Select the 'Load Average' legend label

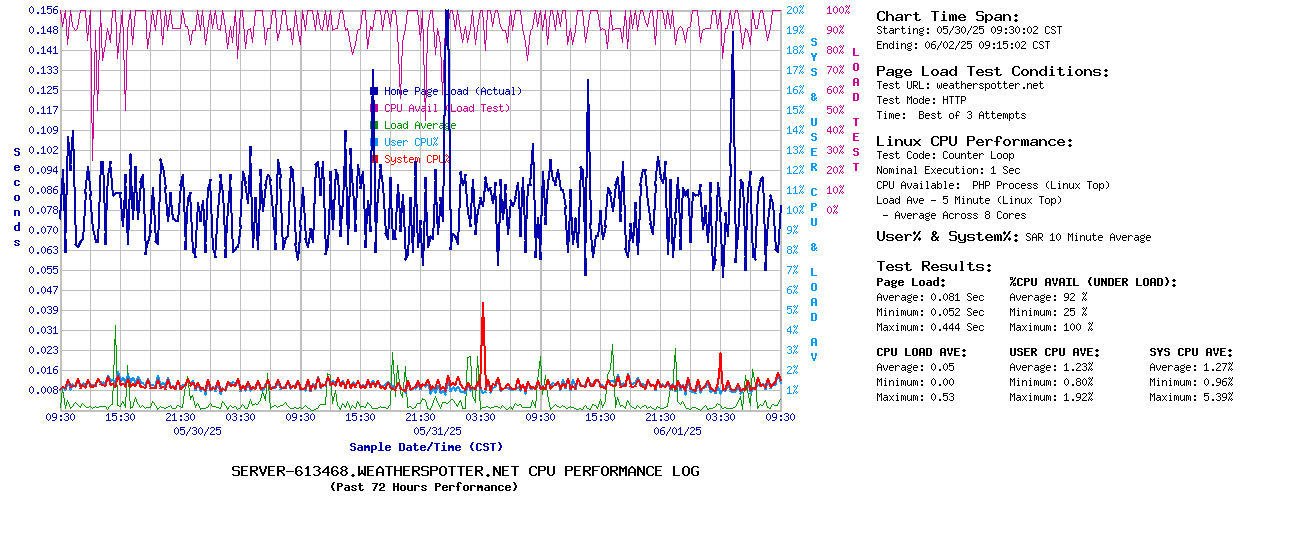click(420, 125)
